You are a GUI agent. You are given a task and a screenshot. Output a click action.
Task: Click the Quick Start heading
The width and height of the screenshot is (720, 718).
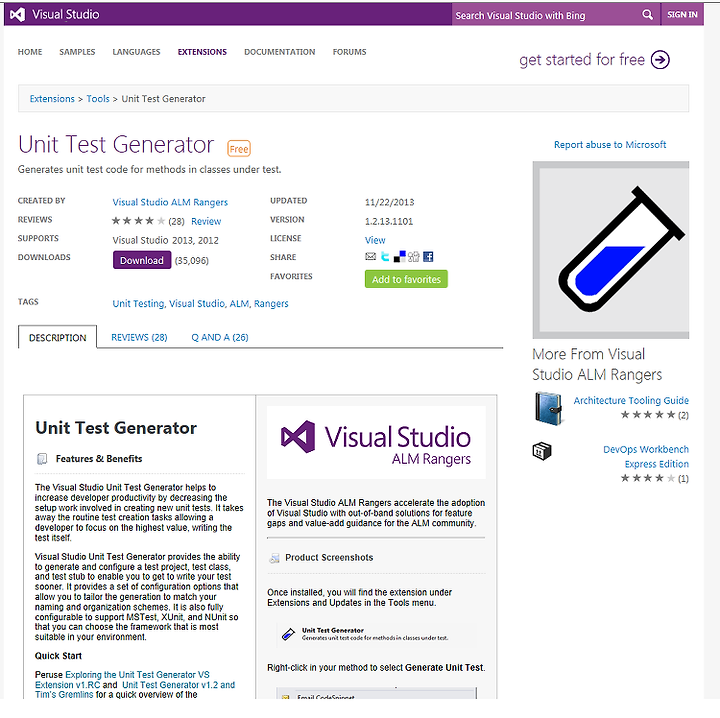point(58,656)
